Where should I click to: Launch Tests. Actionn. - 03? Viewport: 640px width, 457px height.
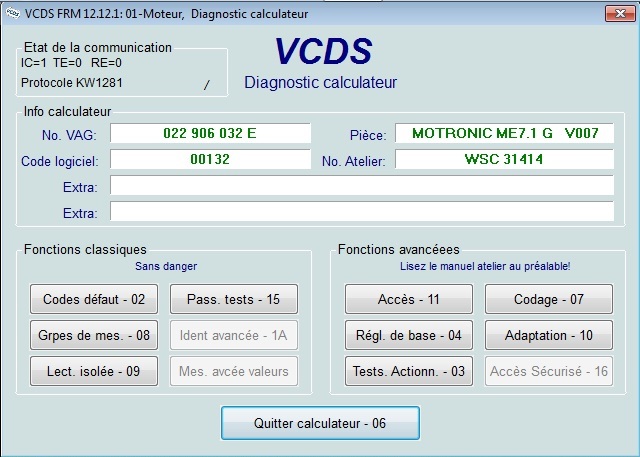pos(409,371)
